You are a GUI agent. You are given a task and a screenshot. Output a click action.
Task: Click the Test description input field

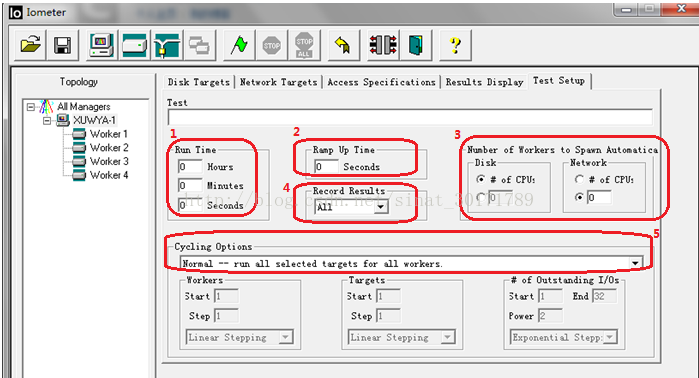pyautogui.click(x=410, y=117)
